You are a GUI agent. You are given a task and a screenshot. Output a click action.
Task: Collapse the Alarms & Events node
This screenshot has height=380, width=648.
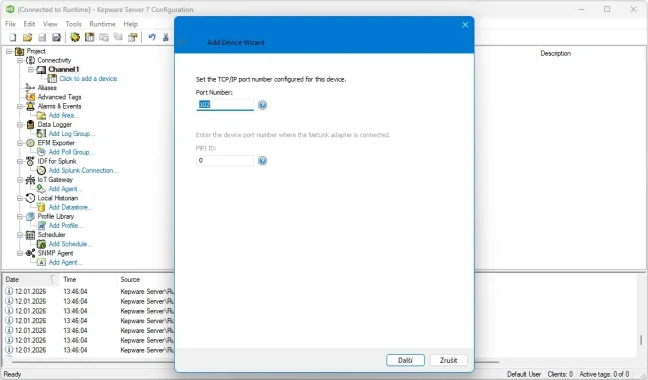[x=19, y=106]
